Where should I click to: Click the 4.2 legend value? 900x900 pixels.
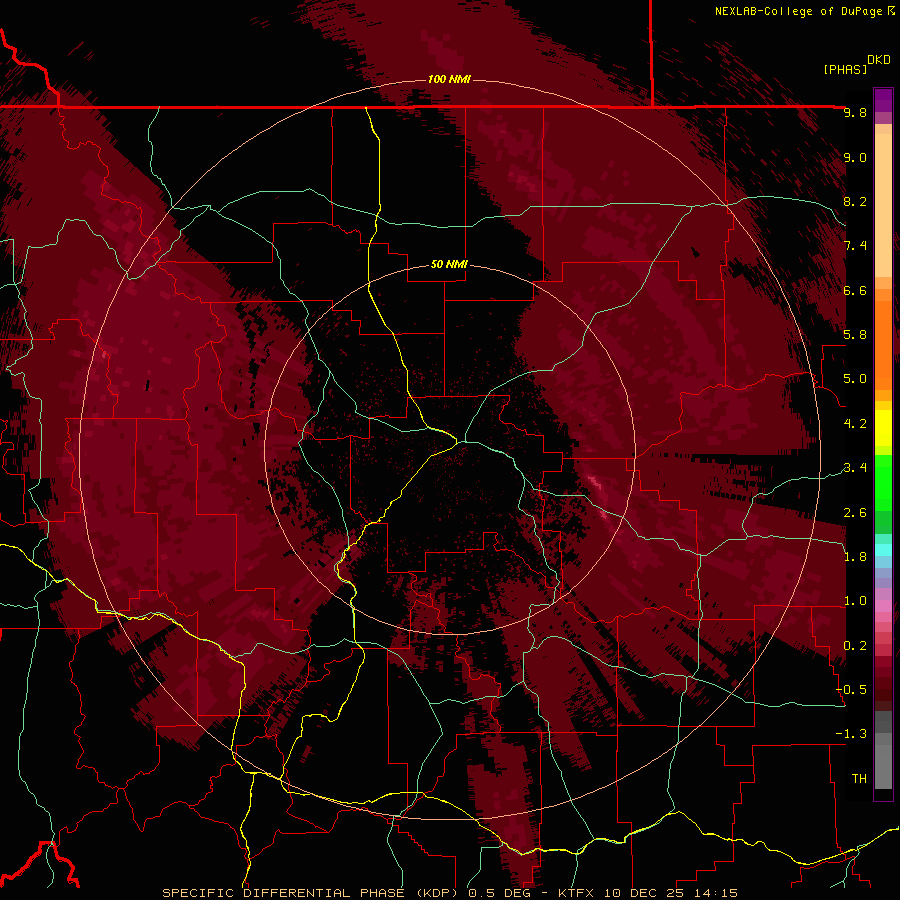855,424
